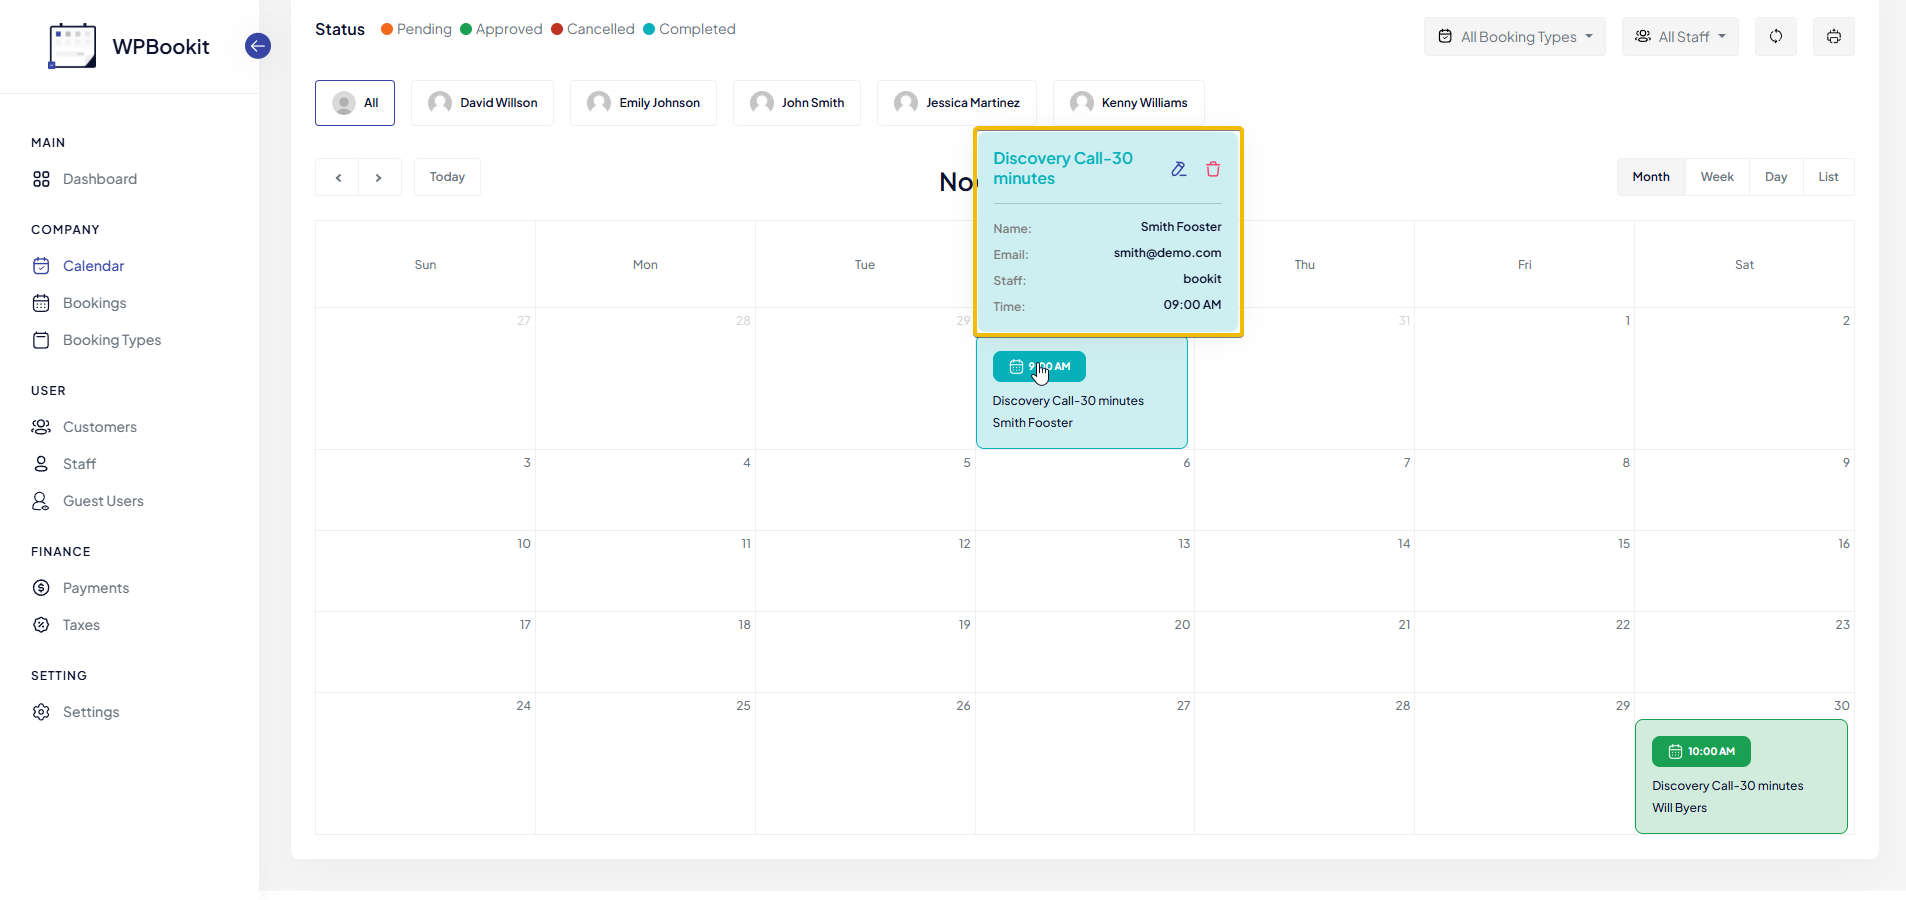Show only Kenny Williams bookings
This screenshot has width=1906, height=900.
pos(1128,103)
